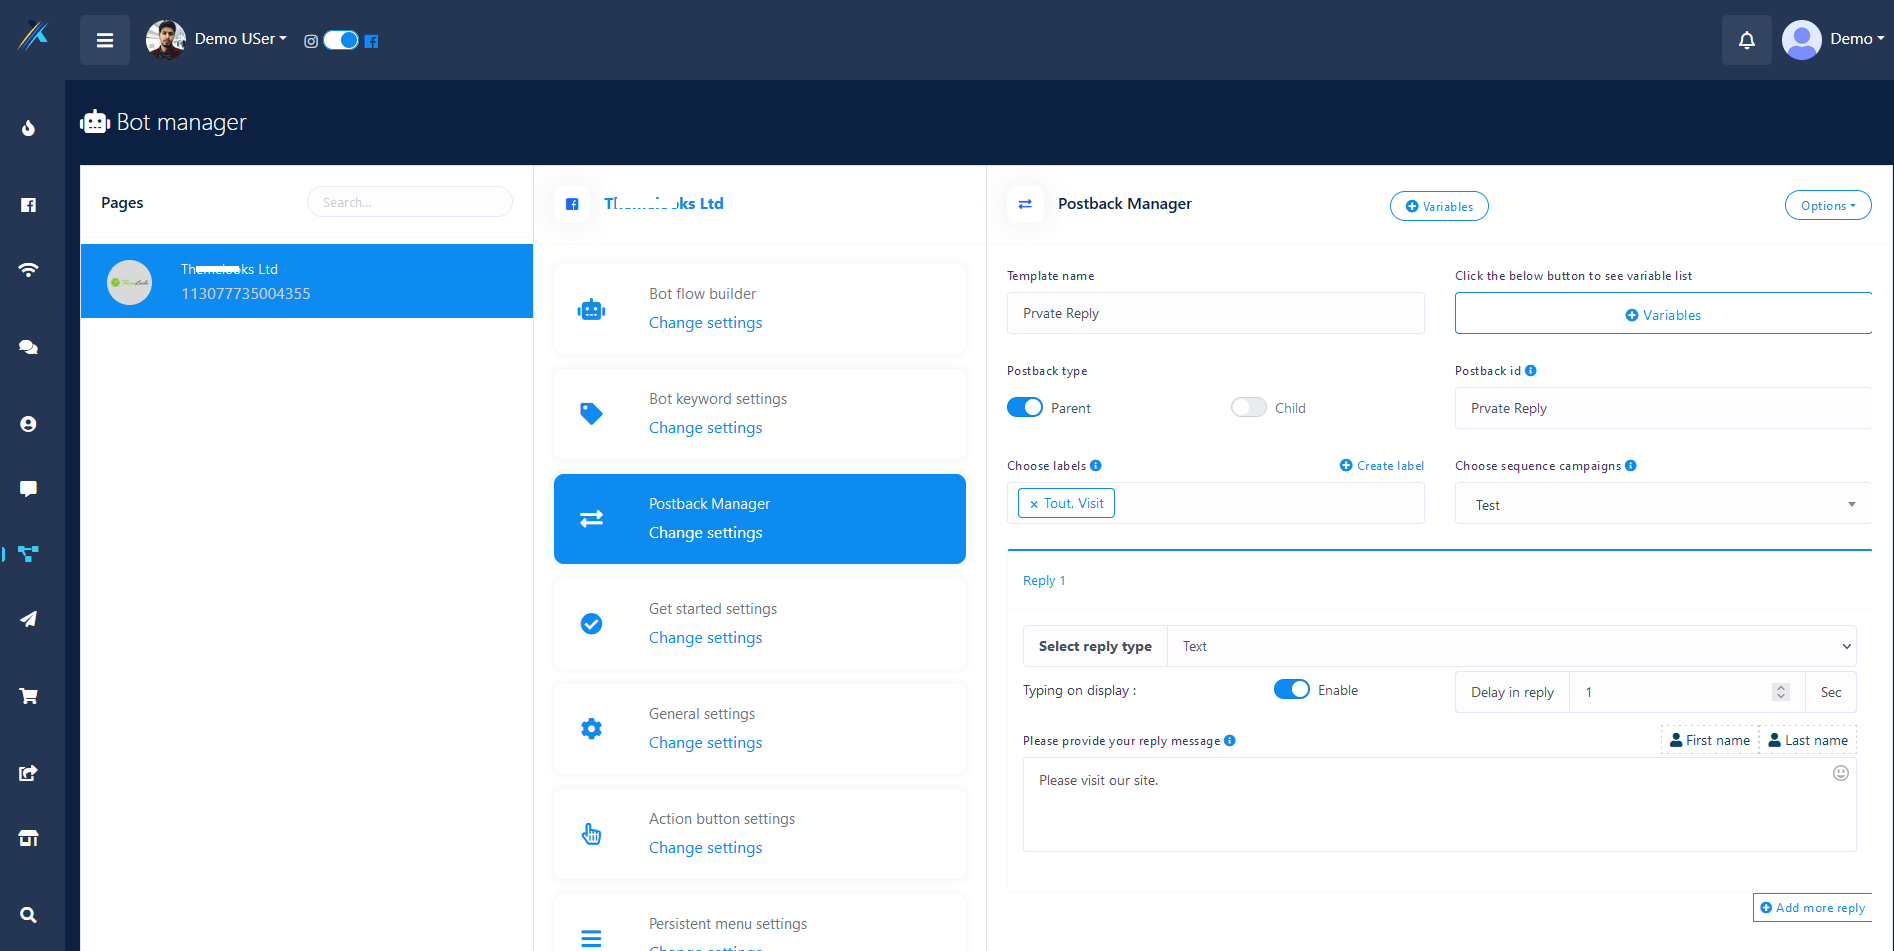Enable the Child postback type switch
Image resolution: width=1894 pixels, height=951 pixels.
[x=1248, y=408]
